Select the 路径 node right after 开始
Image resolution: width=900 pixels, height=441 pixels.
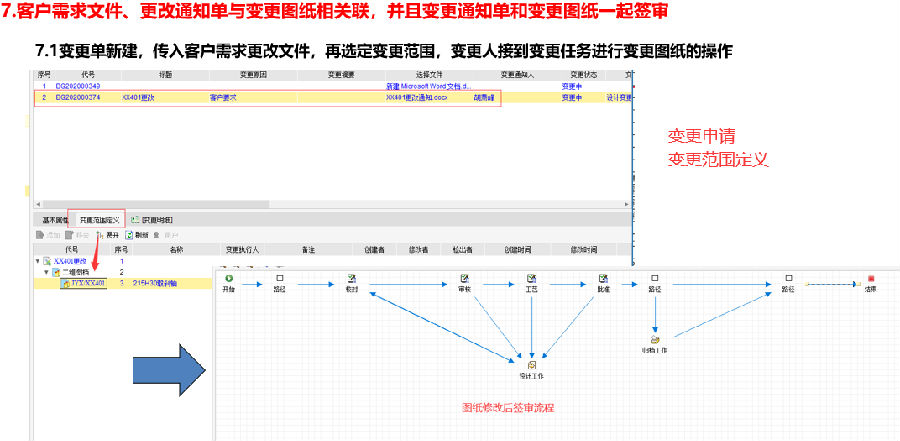(280, 278)
